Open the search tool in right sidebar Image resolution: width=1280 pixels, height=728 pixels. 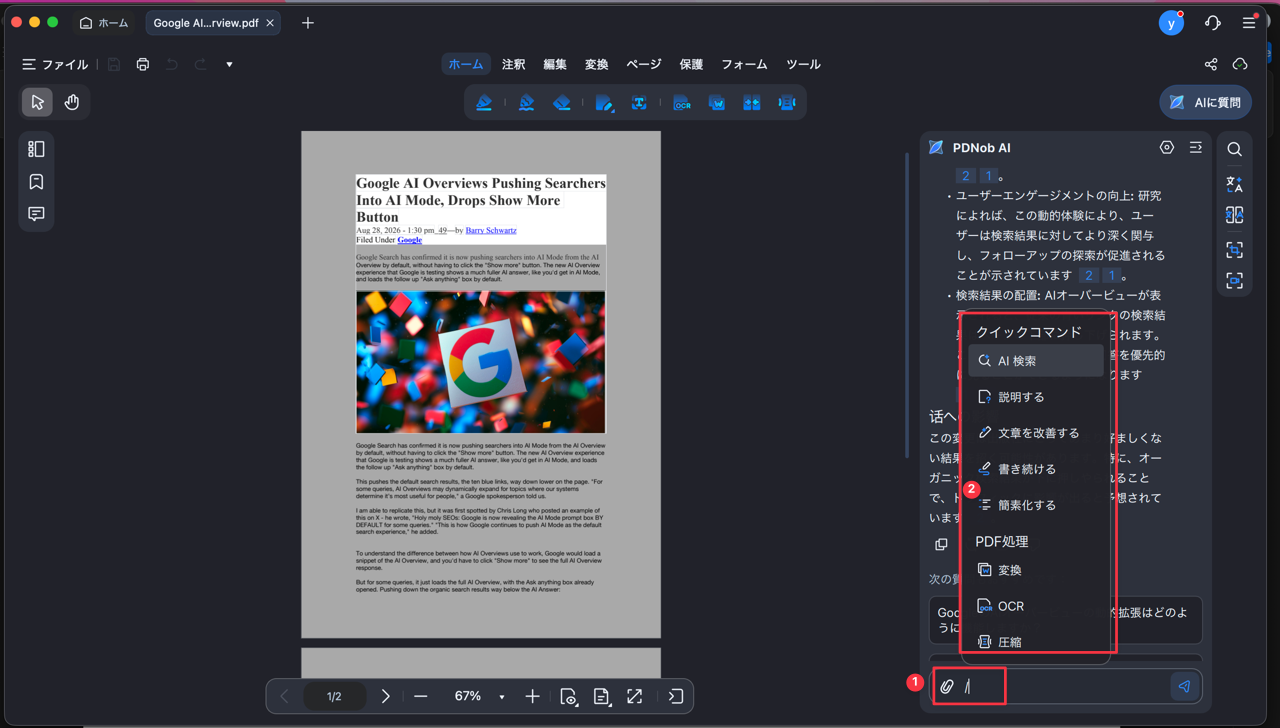1235,149
